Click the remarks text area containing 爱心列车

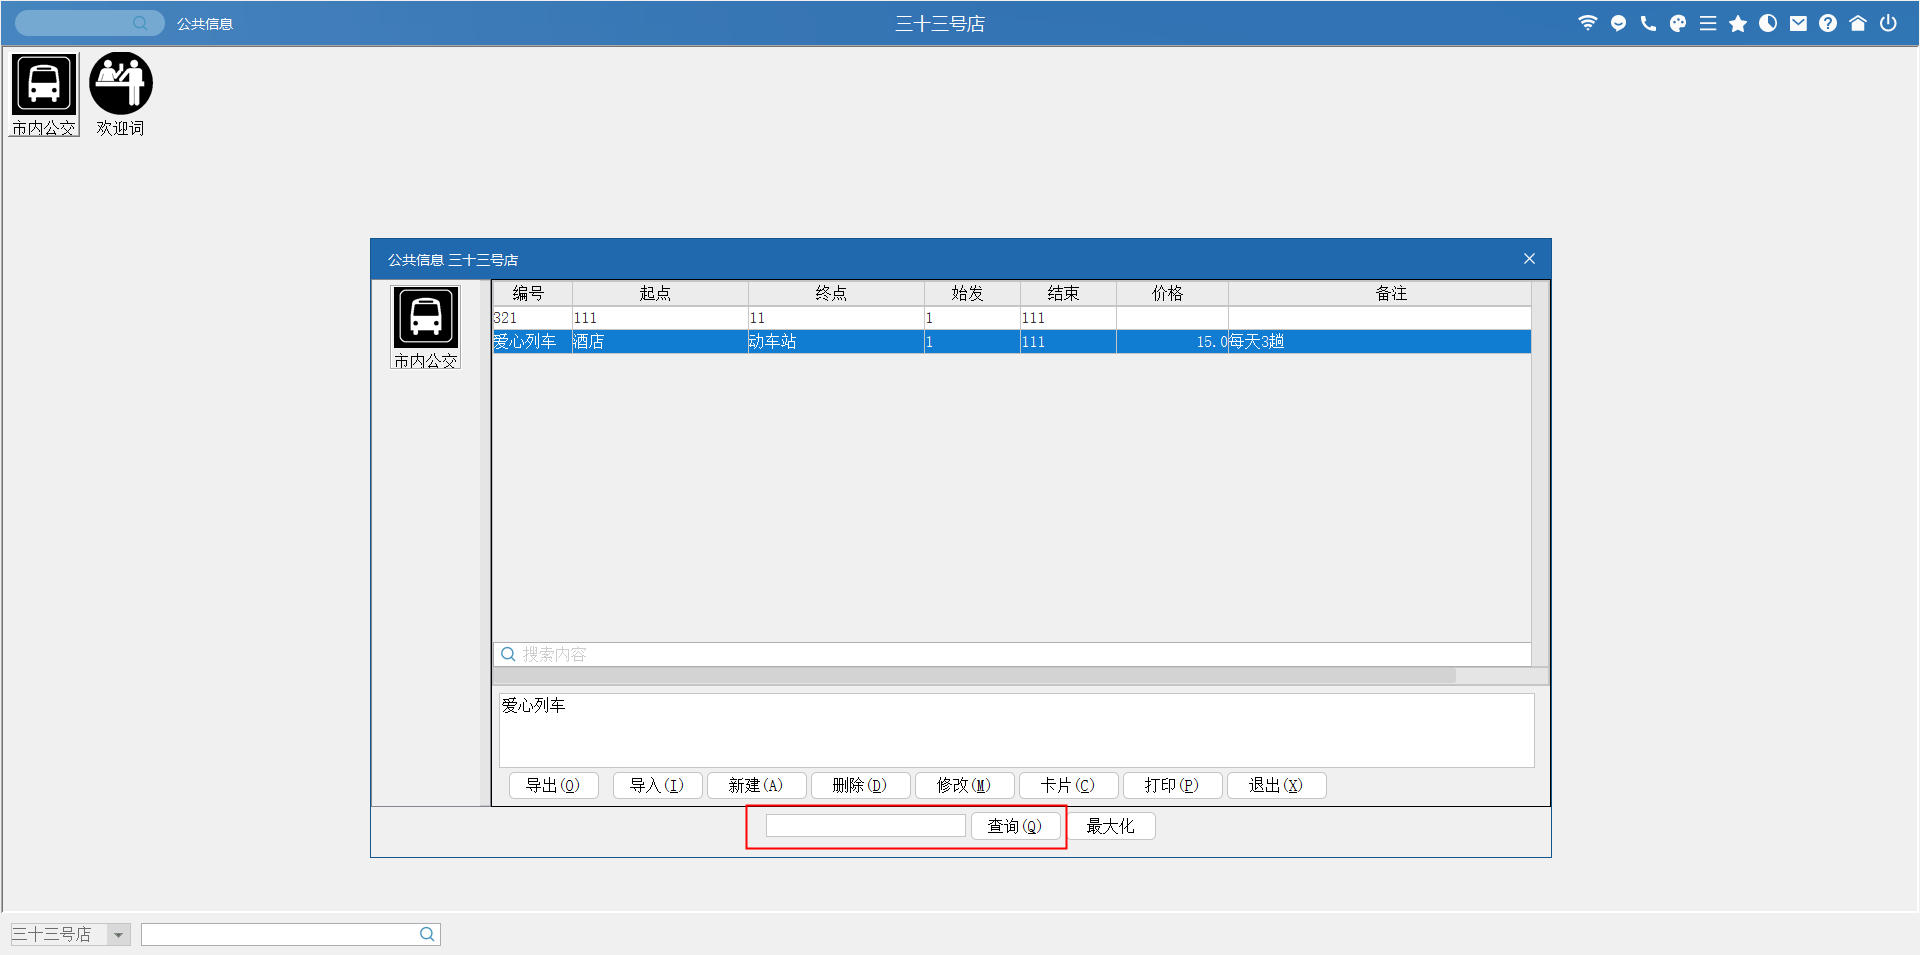coord(1016,730)
